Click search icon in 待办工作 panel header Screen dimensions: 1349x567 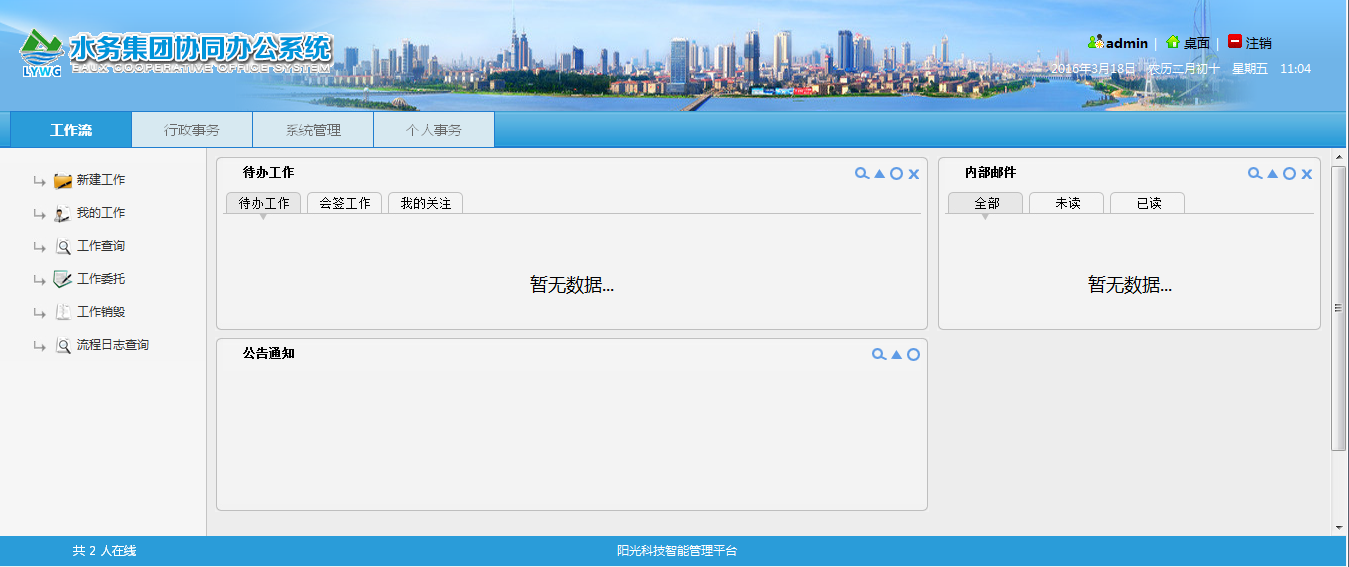tap(861, 174)
